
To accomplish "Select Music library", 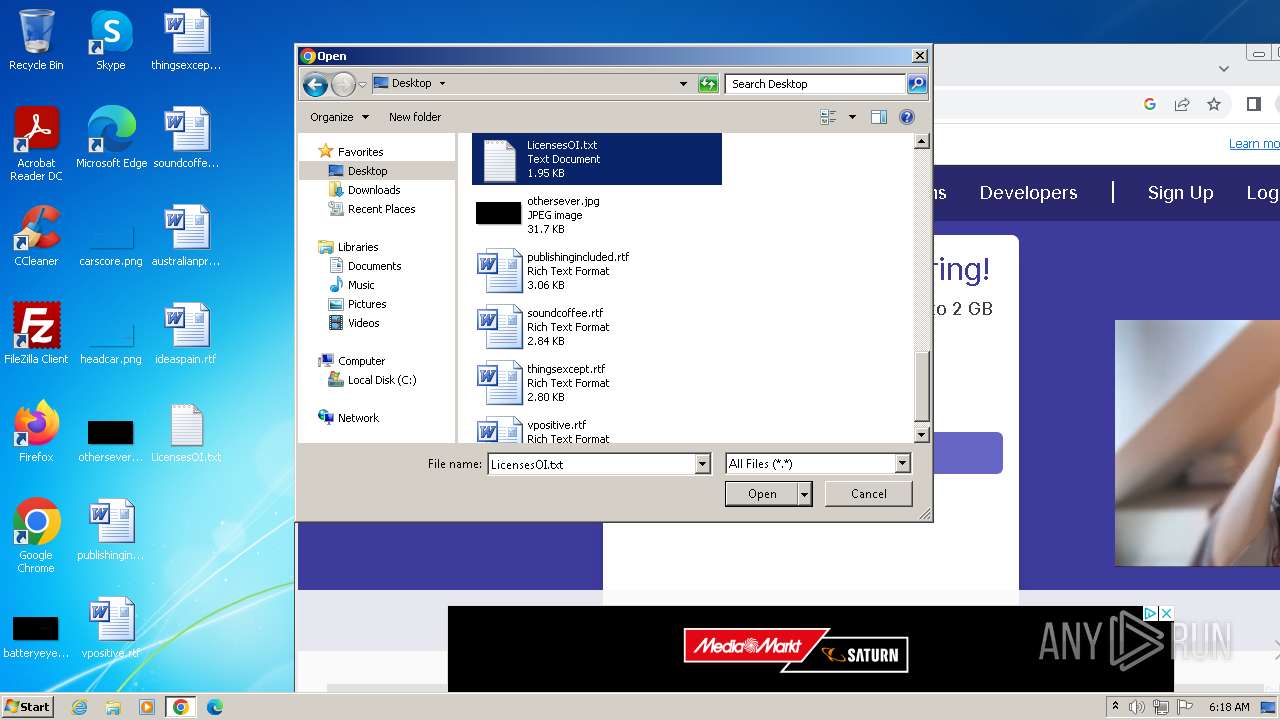I will pyautogui.click(x=361, y=285).
